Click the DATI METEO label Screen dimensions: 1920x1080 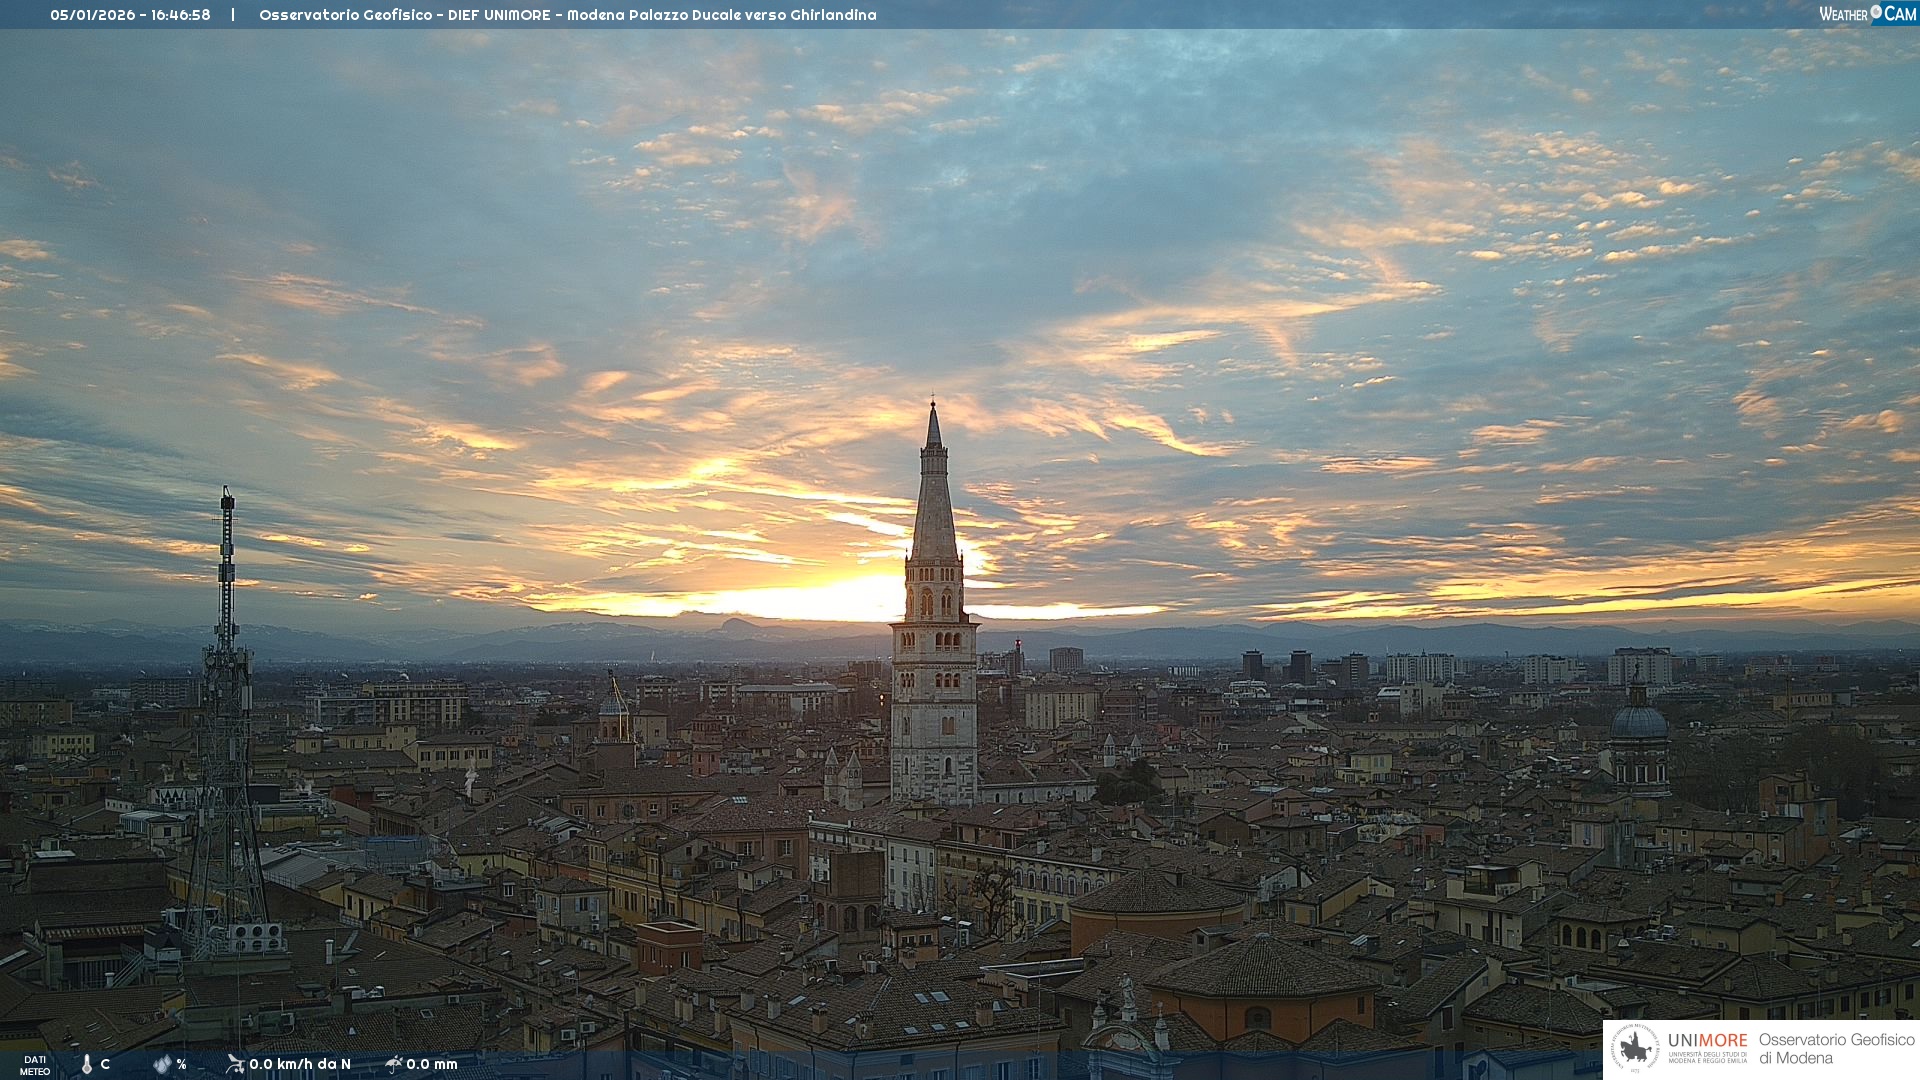[35, 1065]
